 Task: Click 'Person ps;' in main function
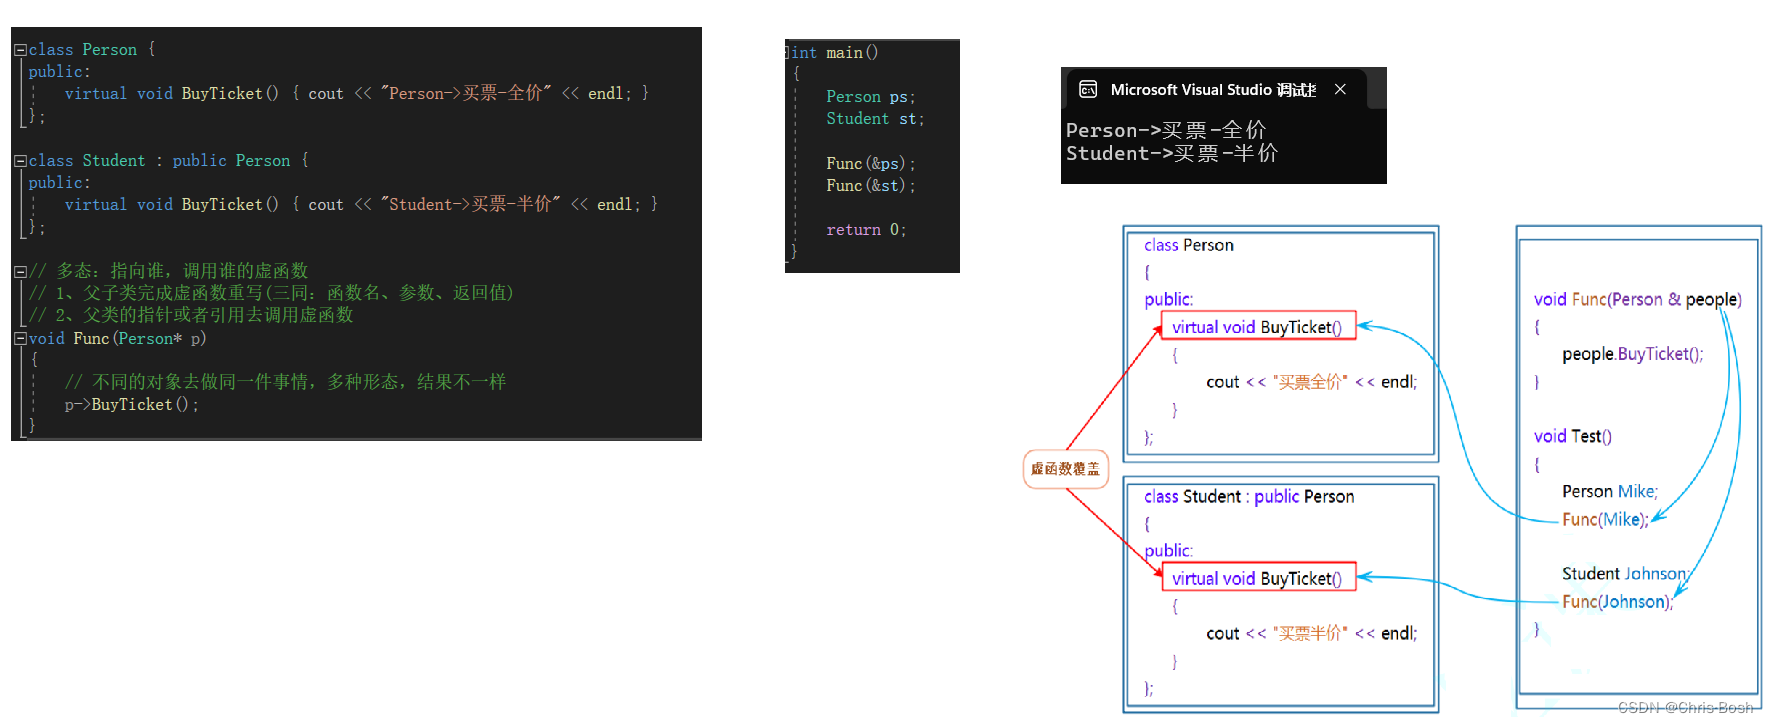click(870, 97)
